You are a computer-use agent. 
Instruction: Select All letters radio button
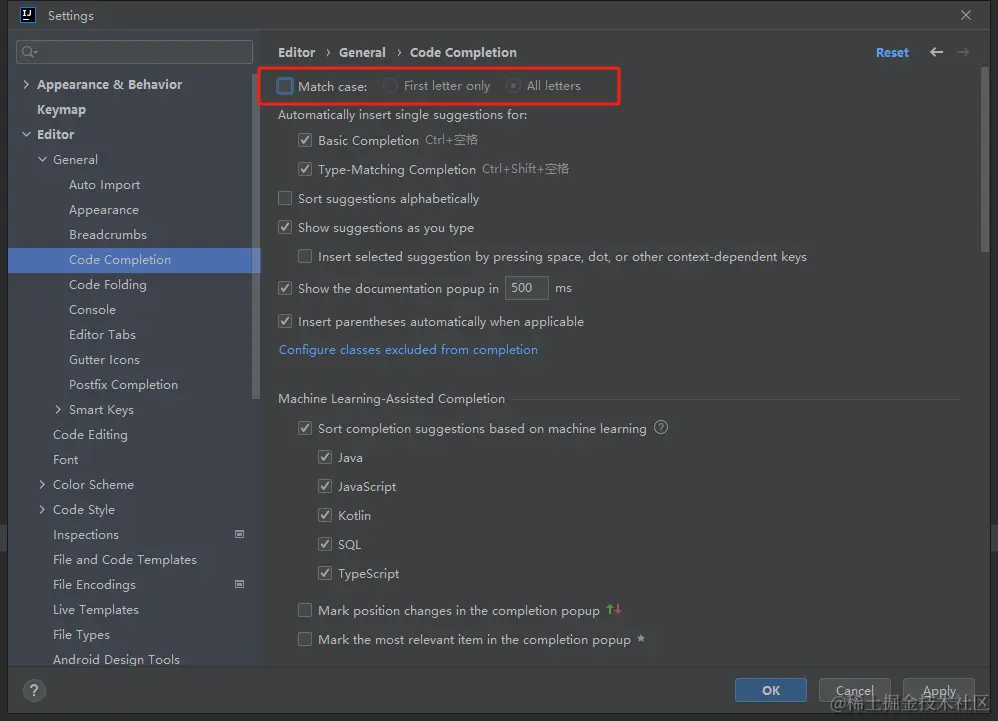pos(513,85)
